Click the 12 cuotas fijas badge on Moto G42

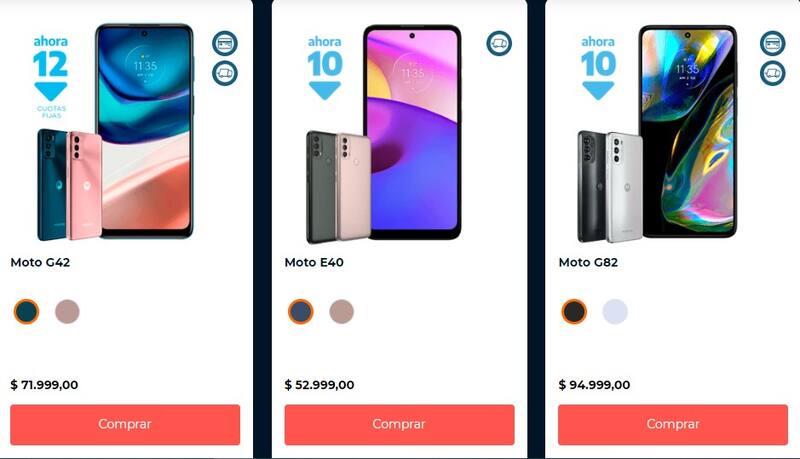click(51, 76)
